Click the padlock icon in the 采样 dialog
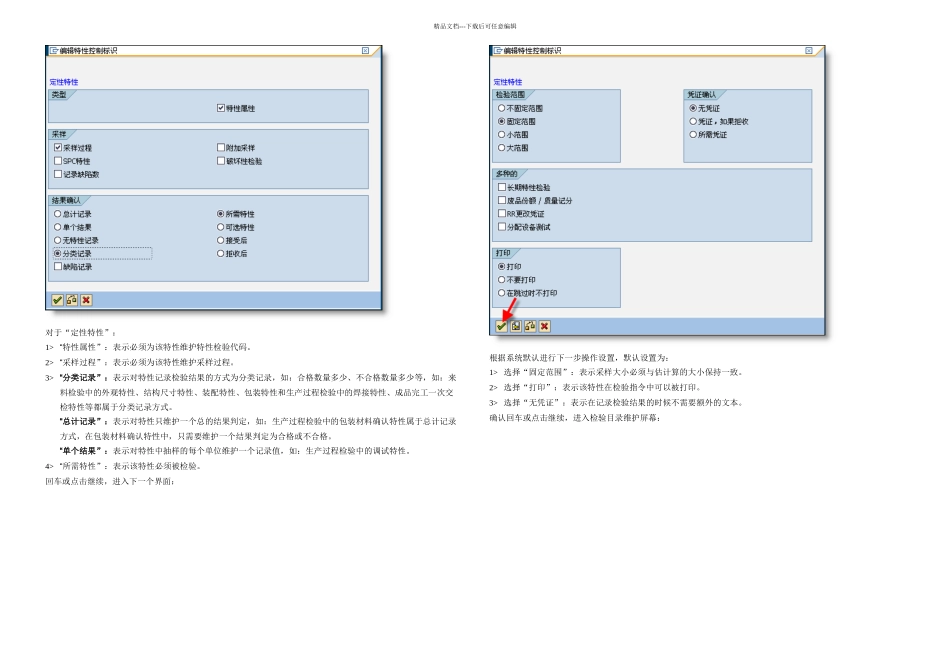This screenshot has height=672, width=950. tap(72, 300)
